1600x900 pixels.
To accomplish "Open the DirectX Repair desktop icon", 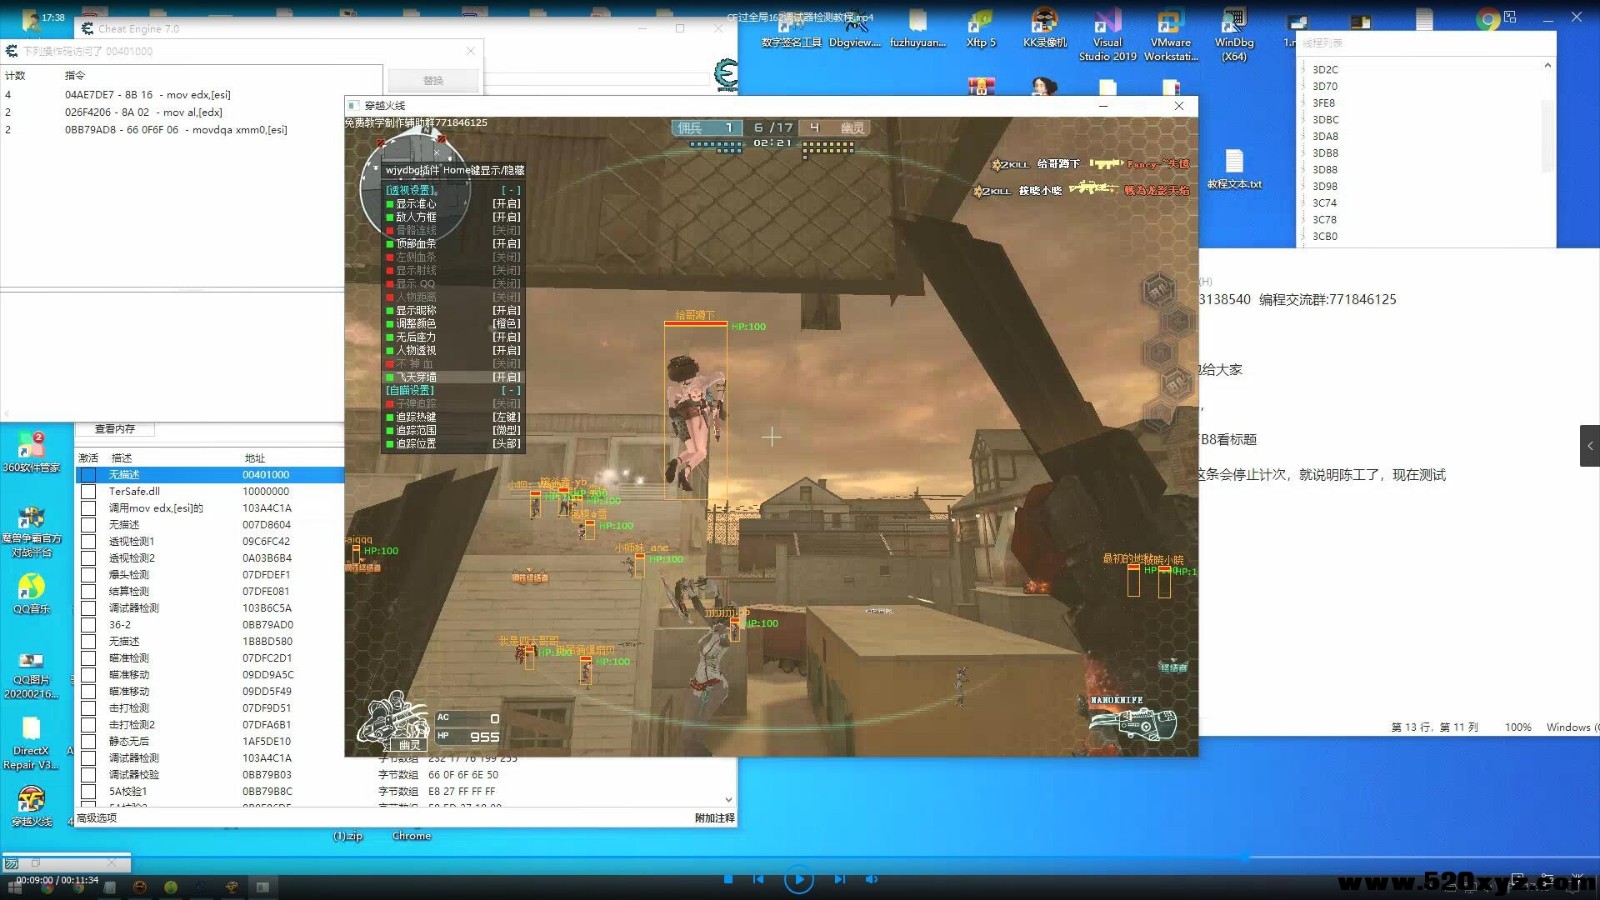I will coord(31,744).
